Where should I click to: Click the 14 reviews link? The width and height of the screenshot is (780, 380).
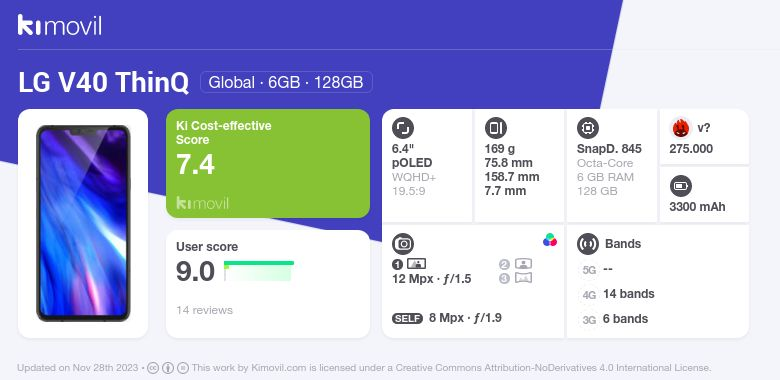(204, 310)
